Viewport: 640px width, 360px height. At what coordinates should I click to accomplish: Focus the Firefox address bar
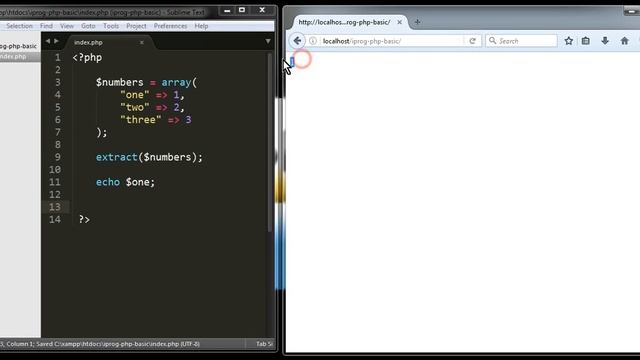[x=392, y=41]
